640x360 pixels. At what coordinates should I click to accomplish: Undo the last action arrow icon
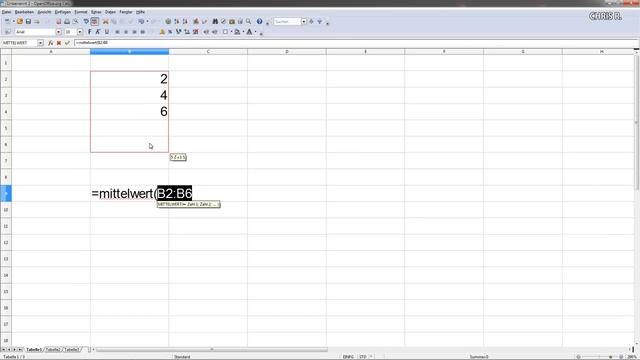coord(141,21)
